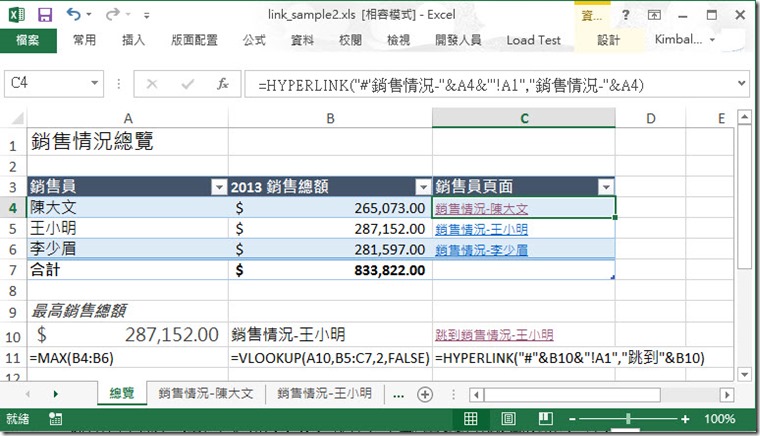Select all cells via corner triangle

[16, 118]
